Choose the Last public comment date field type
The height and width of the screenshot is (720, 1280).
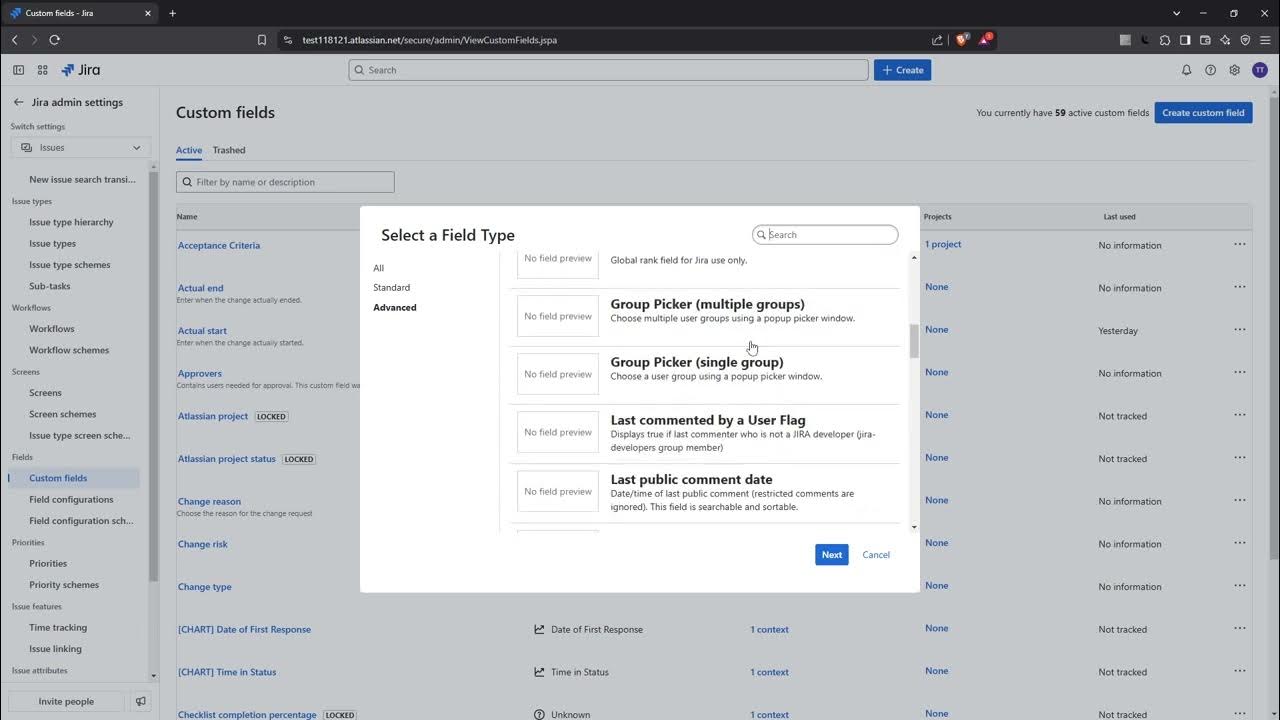(x=691, y=480)
